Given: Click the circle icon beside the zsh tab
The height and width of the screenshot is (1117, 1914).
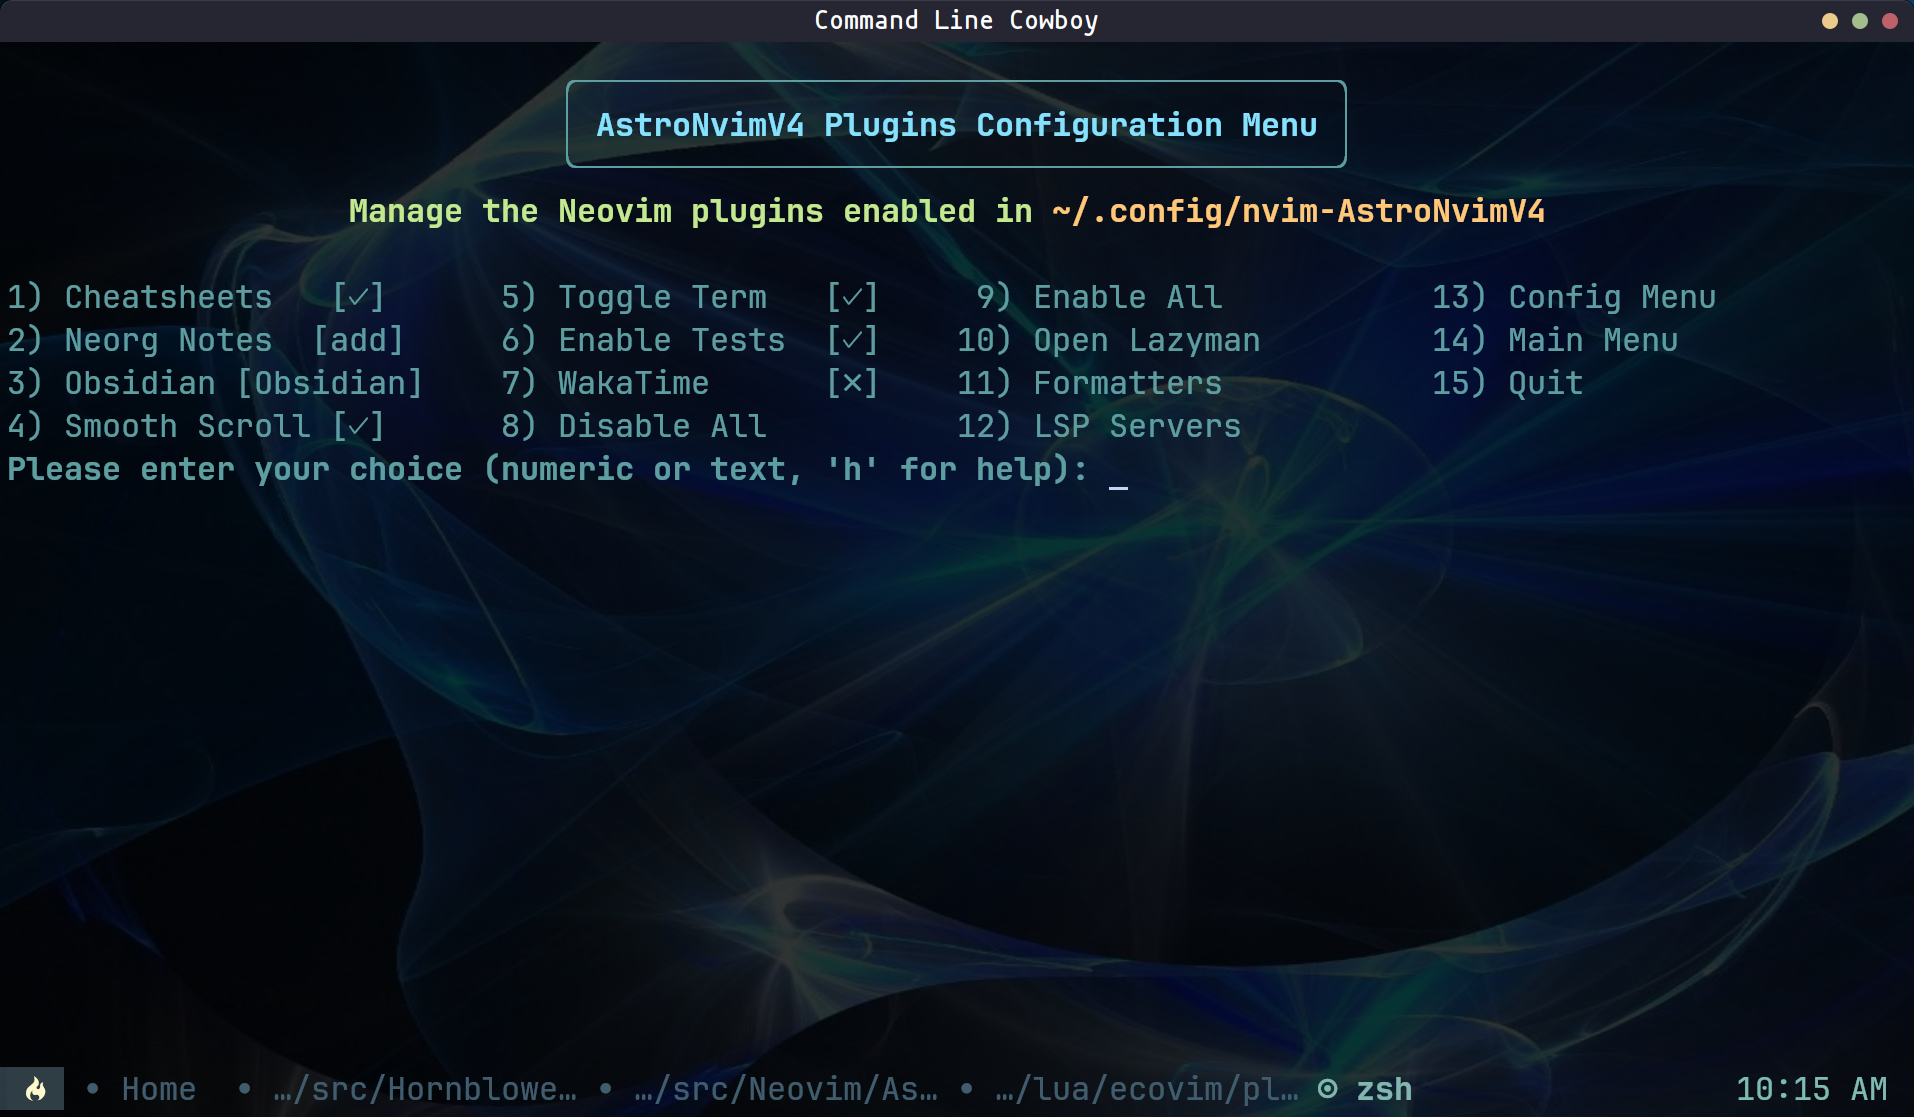Looking at the screenshot, I should [1327, 1089].
